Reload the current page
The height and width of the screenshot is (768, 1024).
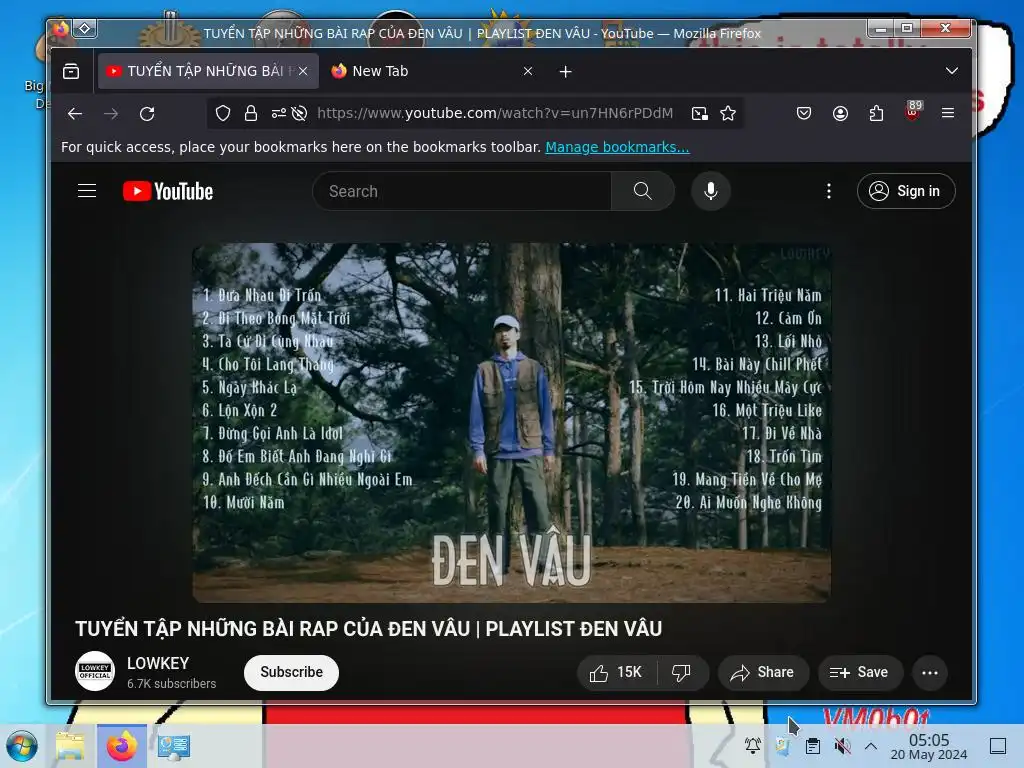point(147,114)
